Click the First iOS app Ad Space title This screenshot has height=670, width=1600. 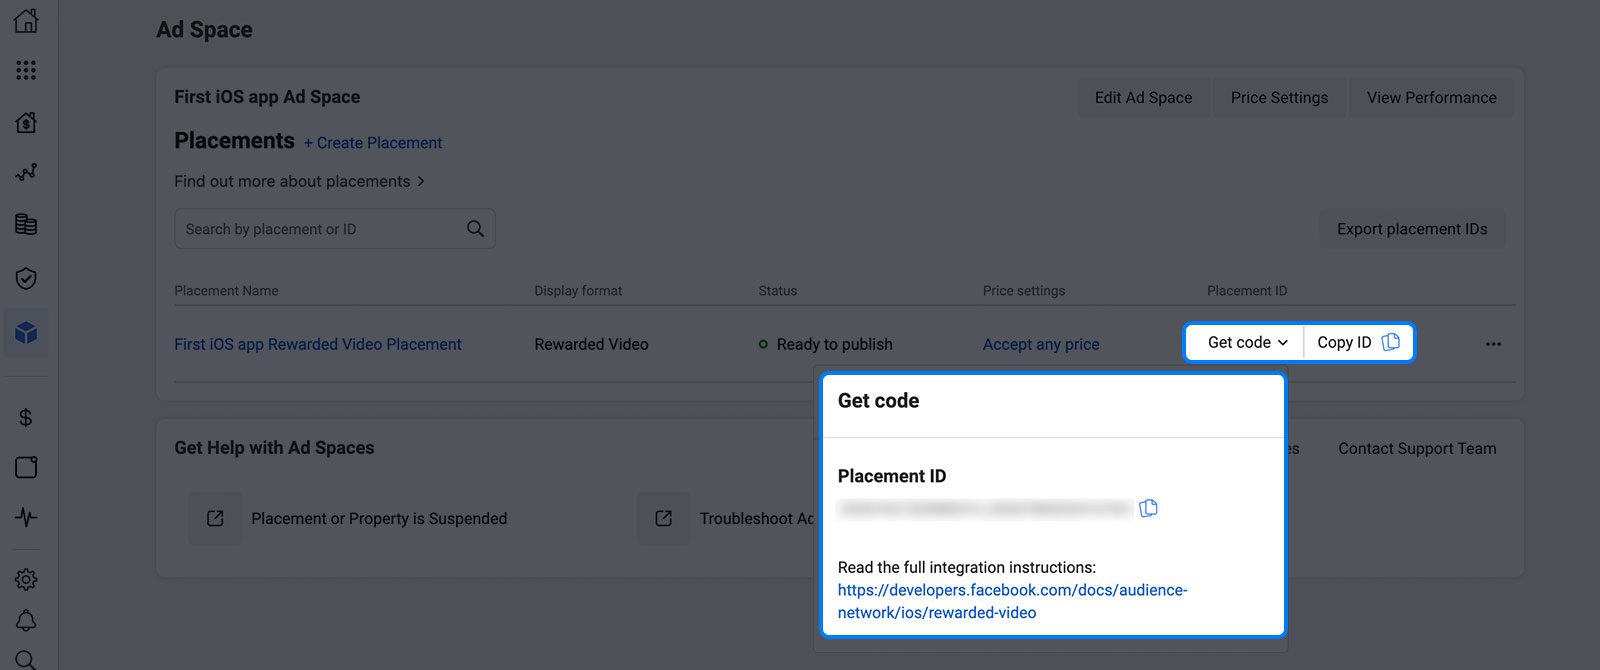pos(267,97)
